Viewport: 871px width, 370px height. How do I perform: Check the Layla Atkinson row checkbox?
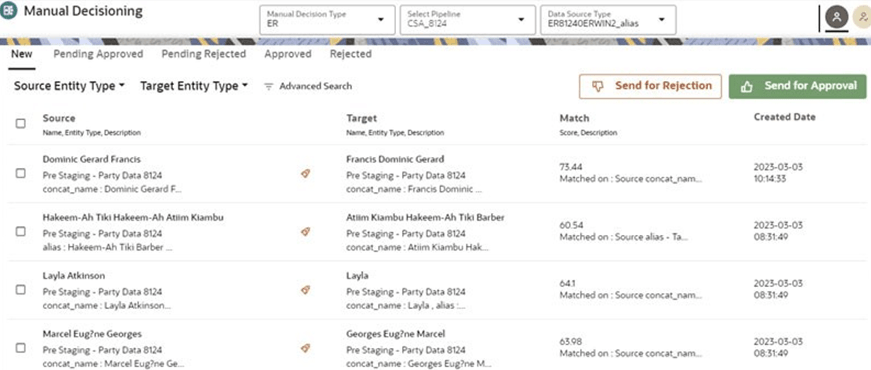(x=21, y=289)
